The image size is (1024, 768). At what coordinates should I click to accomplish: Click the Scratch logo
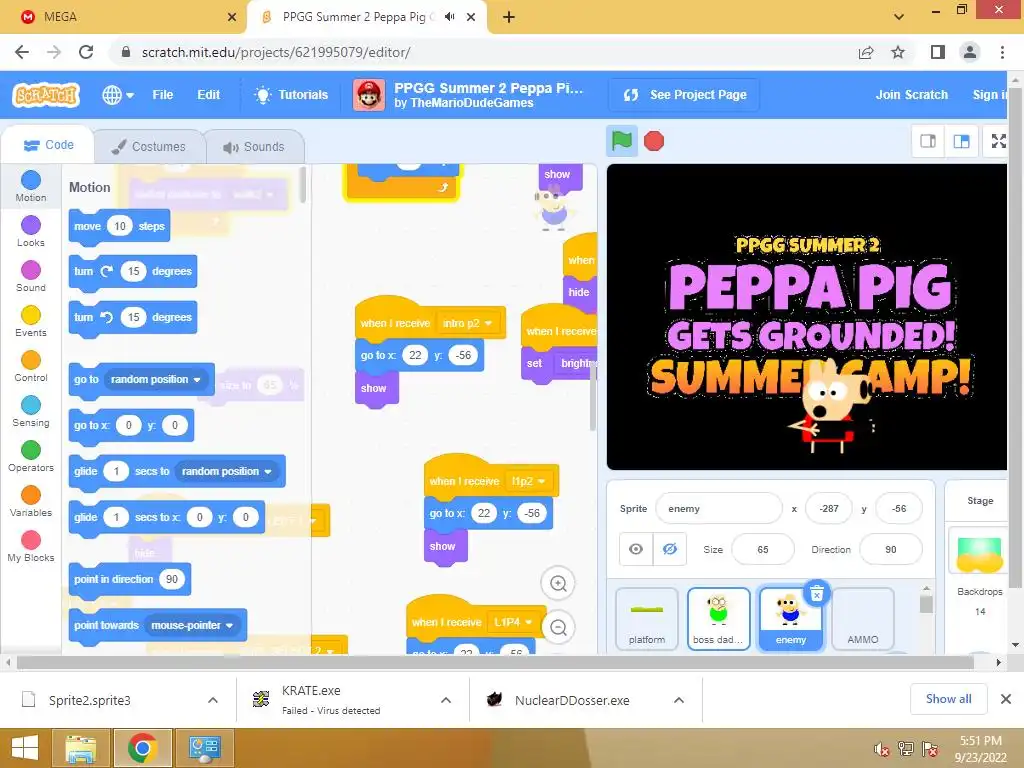[46, 95]
